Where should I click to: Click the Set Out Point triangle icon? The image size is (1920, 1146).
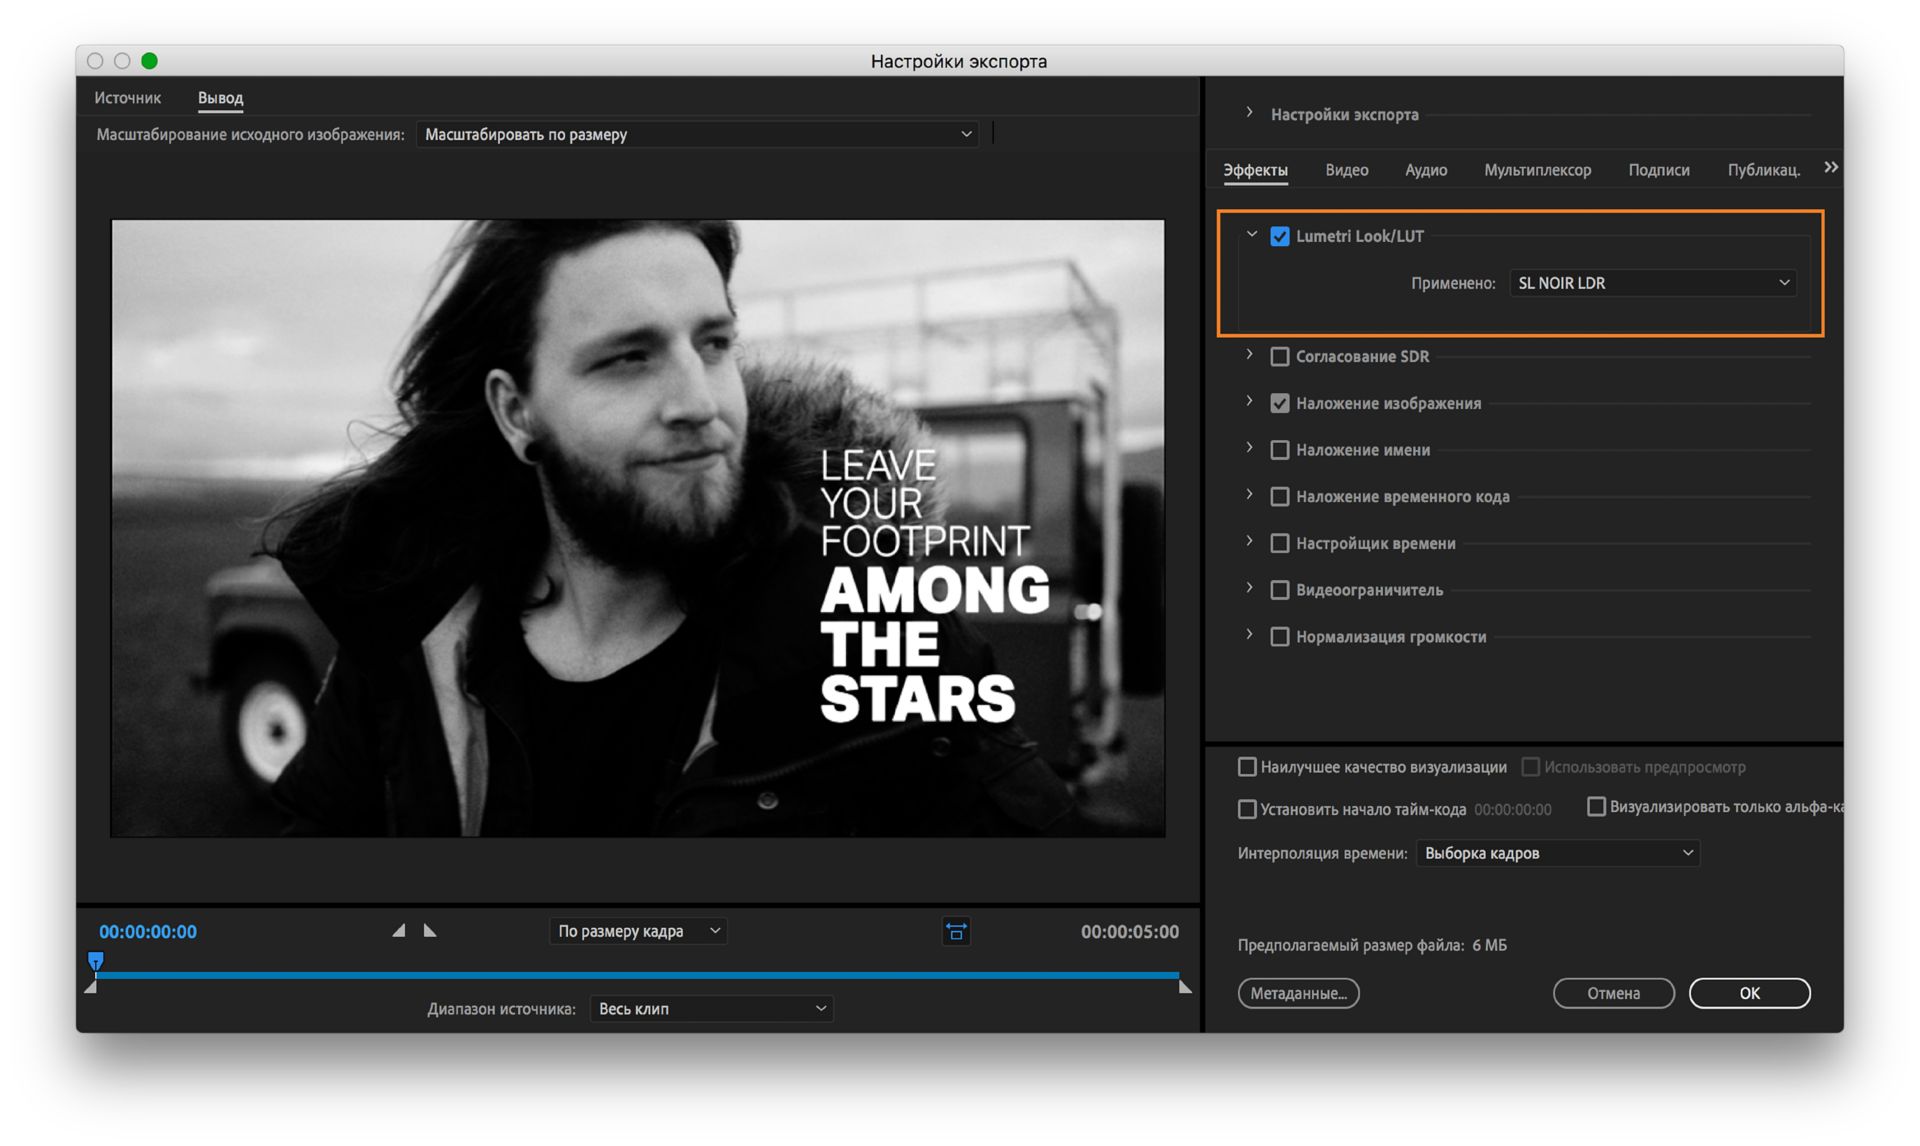pos(430,931)
